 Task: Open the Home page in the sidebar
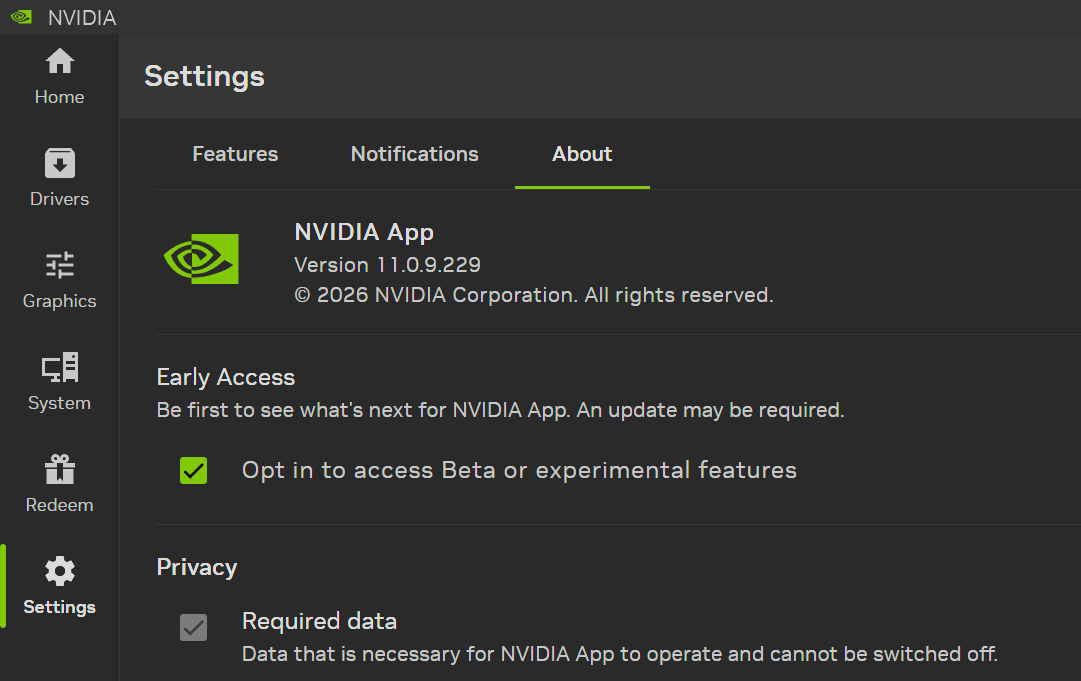click(59, 77)
